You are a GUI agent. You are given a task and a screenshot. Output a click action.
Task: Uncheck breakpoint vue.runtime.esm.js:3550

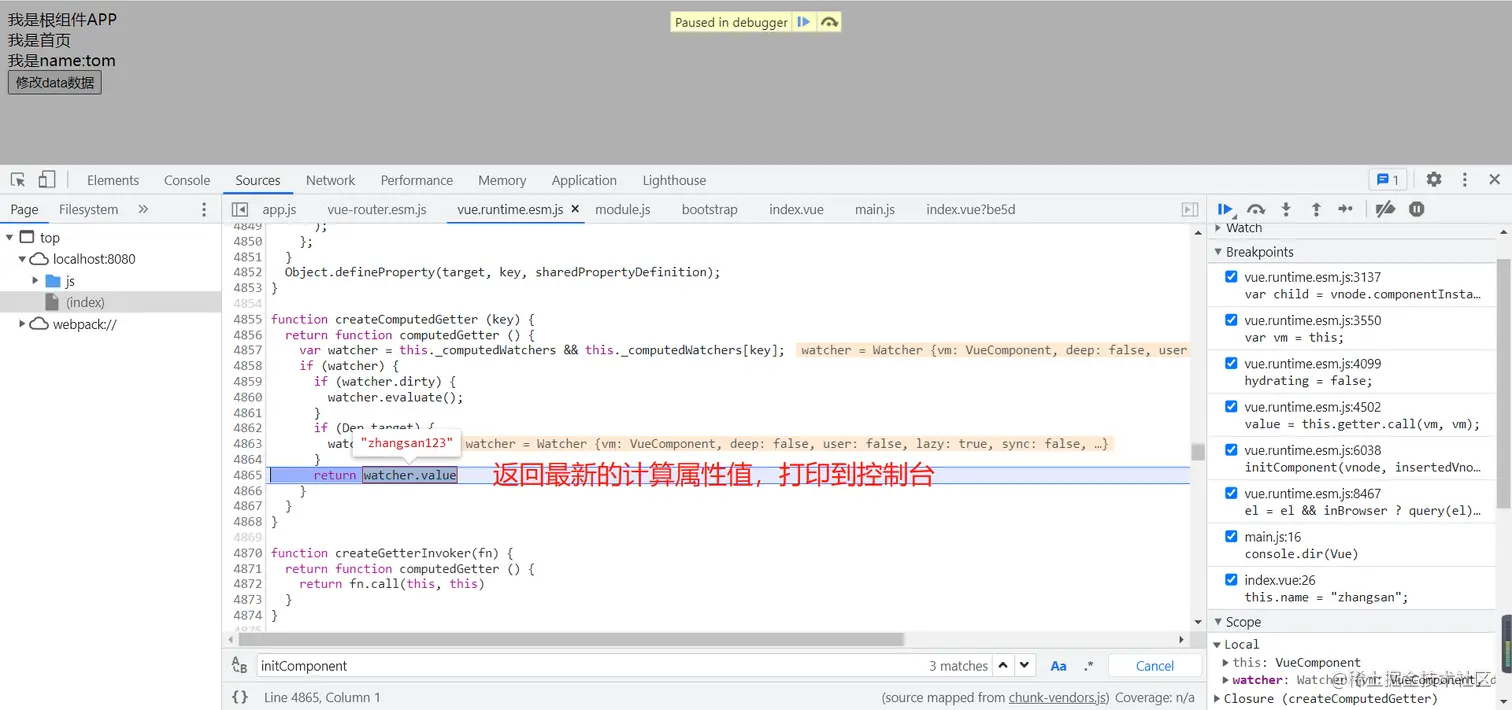1231,320
